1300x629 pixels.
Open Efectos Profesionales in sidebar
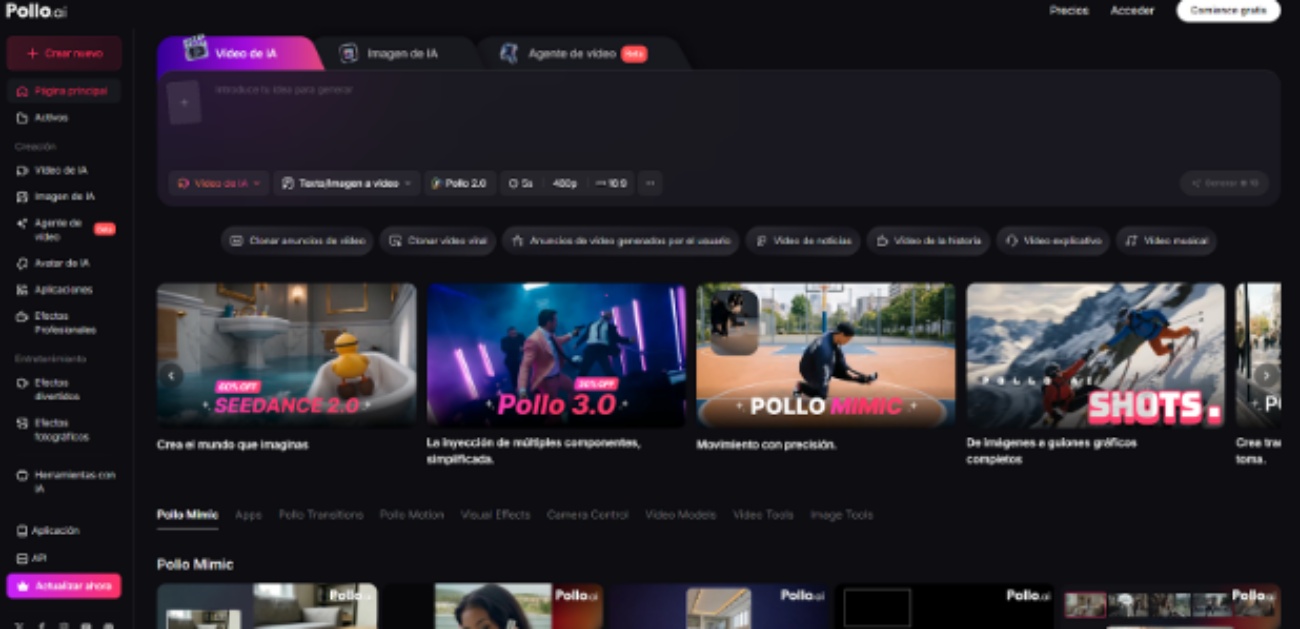[64, 323]
